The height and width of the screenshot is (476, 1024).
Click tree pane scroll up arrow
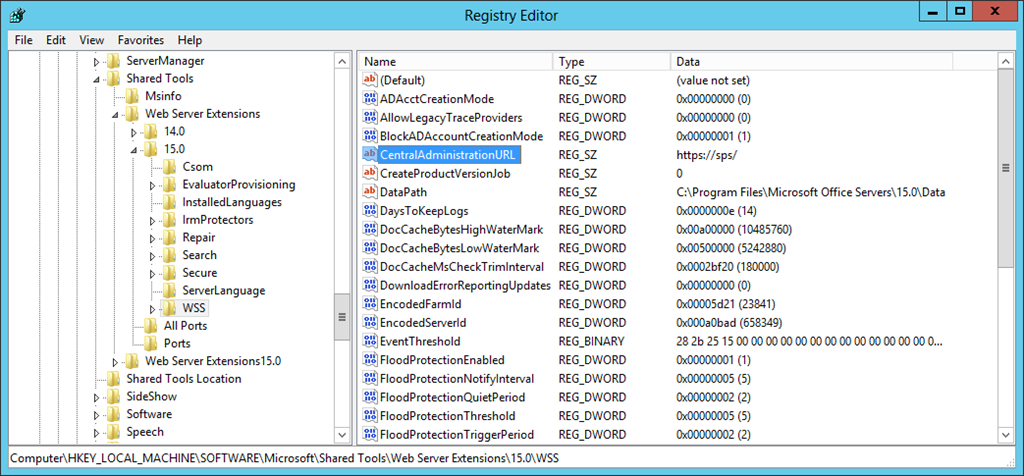pos(343,61)
